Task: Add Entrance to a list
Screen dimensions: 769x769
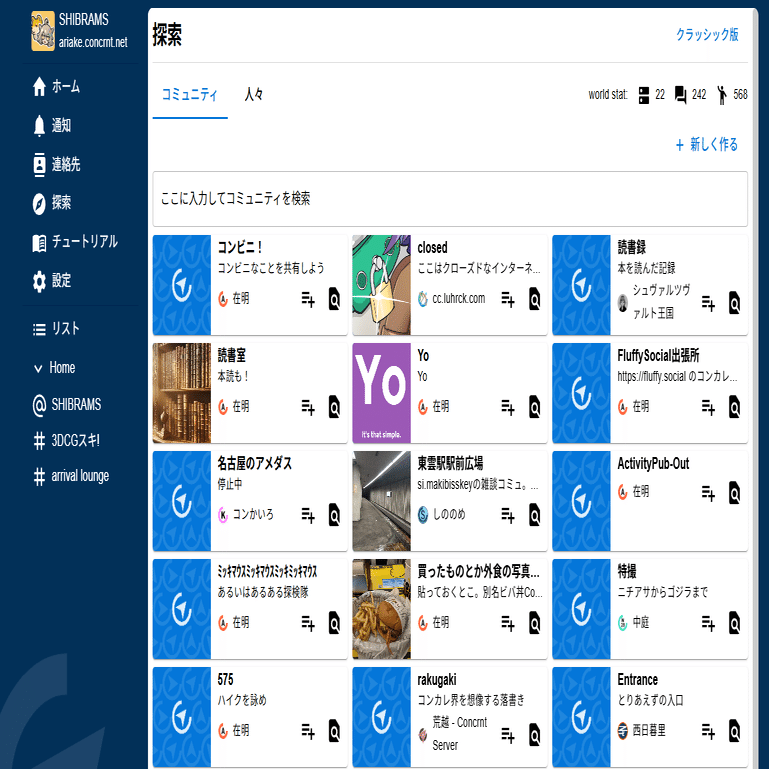Action: 708,731
